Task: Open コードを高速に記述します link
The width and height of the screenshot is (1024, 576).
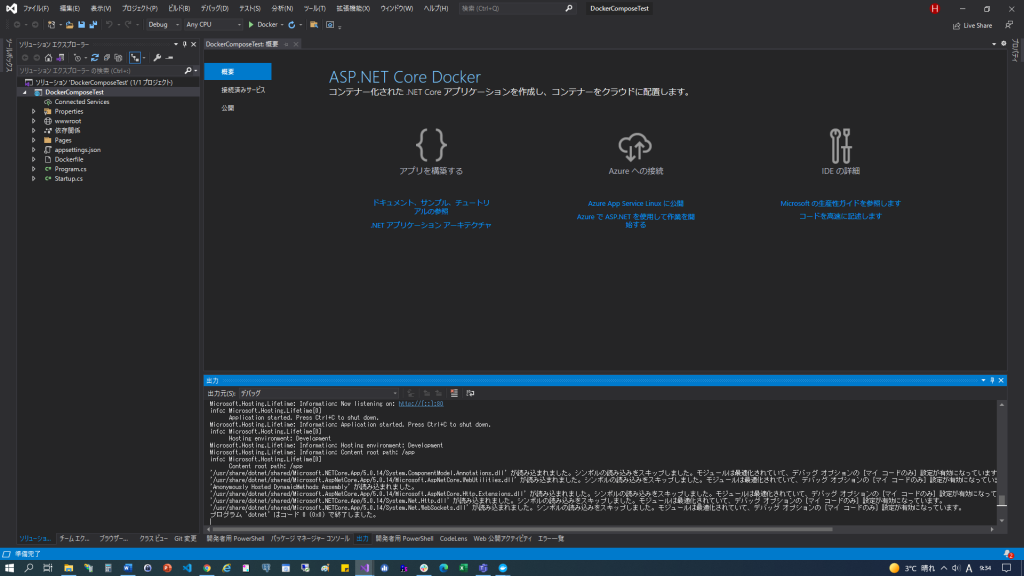Action: pos(840,216)
